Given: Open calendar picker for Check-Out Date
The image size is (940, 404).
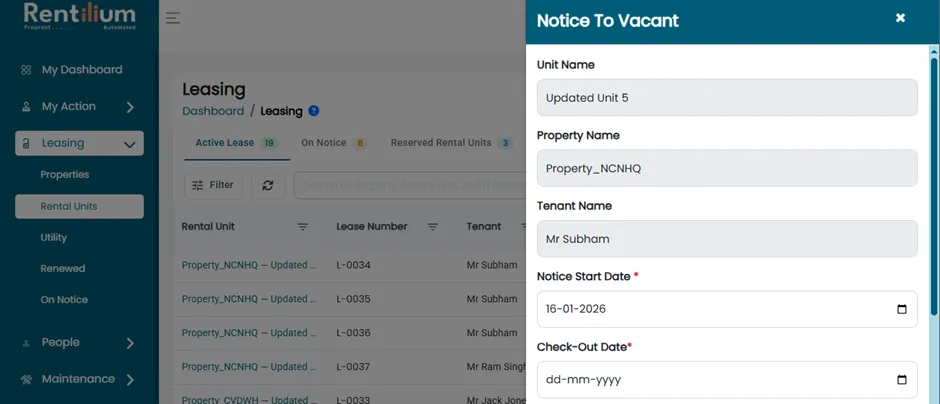Looking at the screenshot, I should [x=902, y=380].
